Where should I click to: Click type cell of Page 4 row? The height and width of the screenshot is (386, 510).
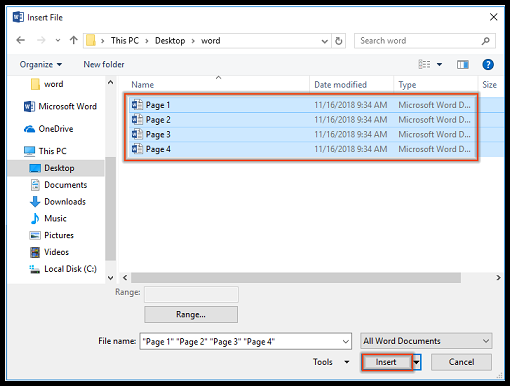[x=434, y=149]
